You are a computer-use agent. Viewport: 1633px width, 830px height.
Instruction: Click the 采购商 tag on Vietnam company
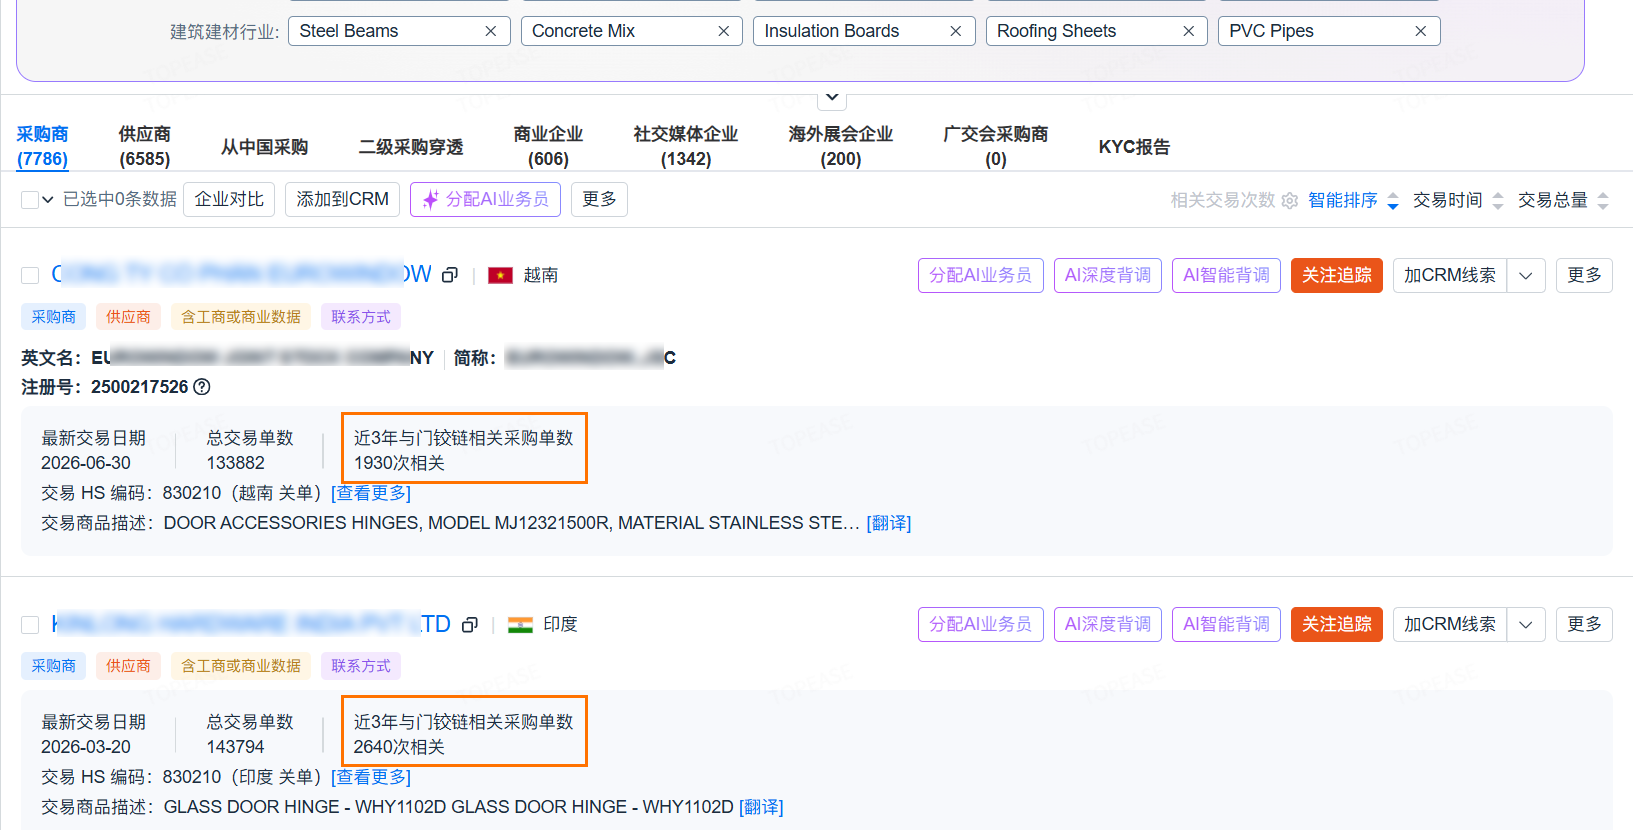53,317
